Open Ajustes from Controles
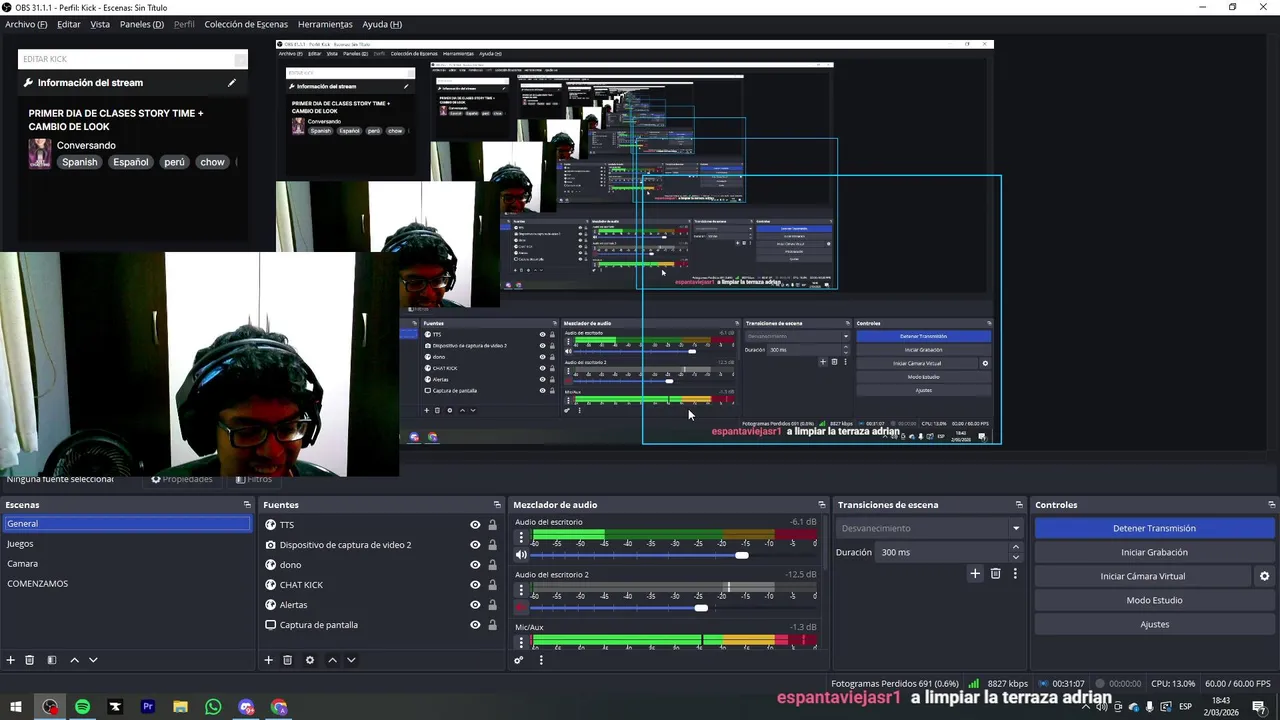 (x=1154, y=624)
